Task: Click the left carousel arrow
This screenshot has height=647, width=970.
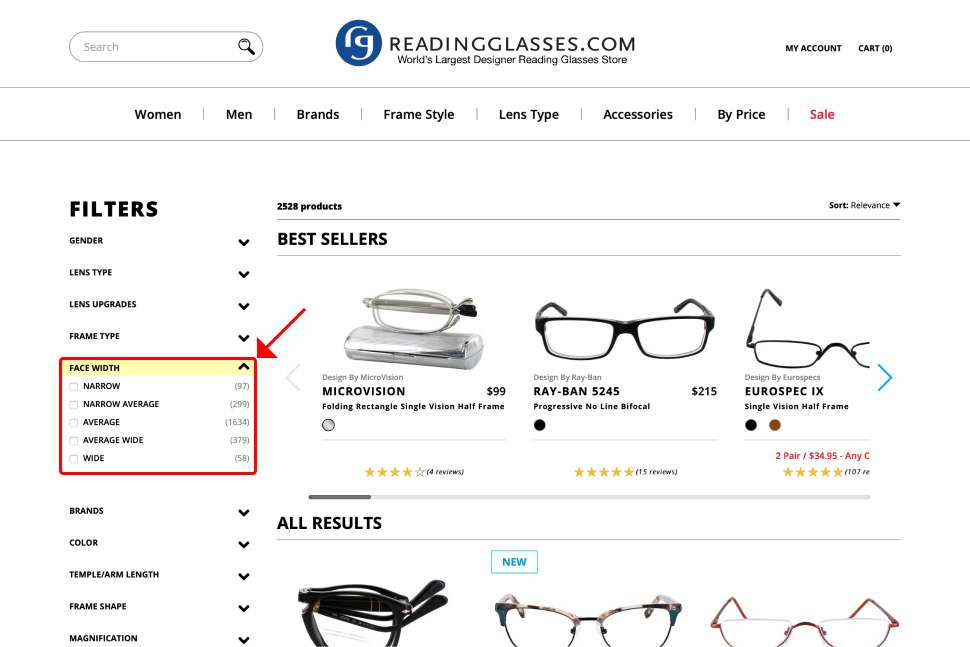Action: (293, 377)
